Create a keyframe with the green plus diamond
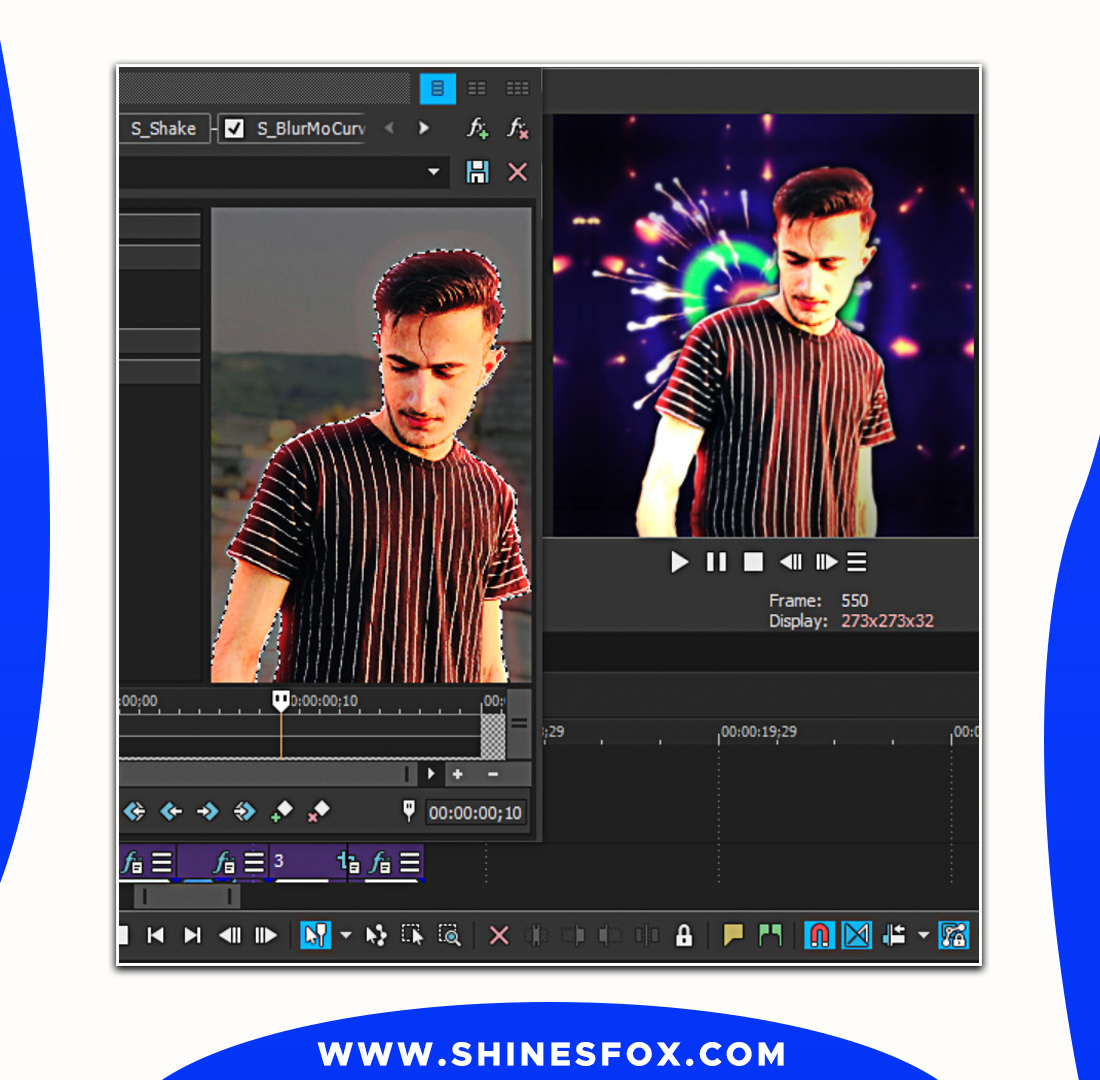Viewport: 1100px width, 1080px height. tap(281, 812)
